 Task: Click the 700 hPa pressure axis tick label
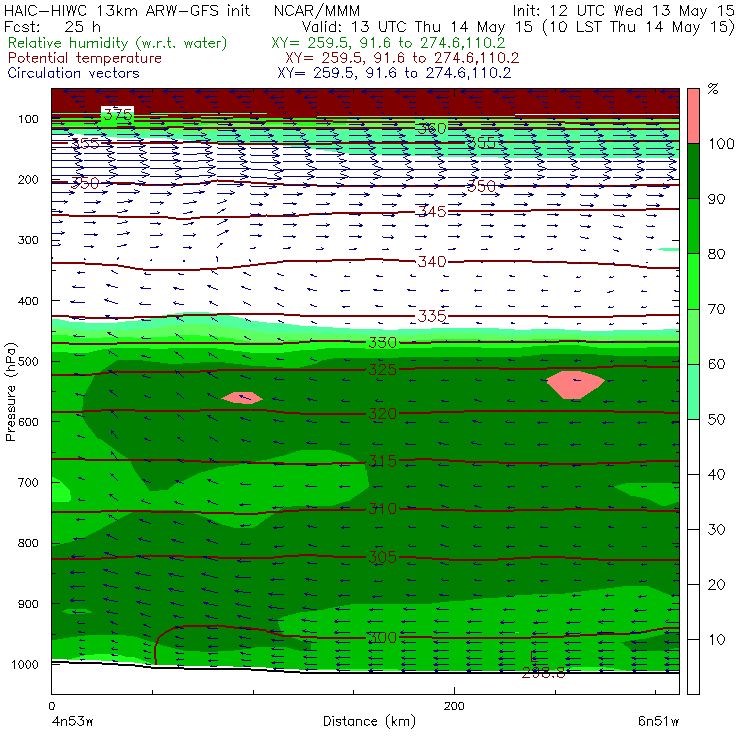click(28, 483)
